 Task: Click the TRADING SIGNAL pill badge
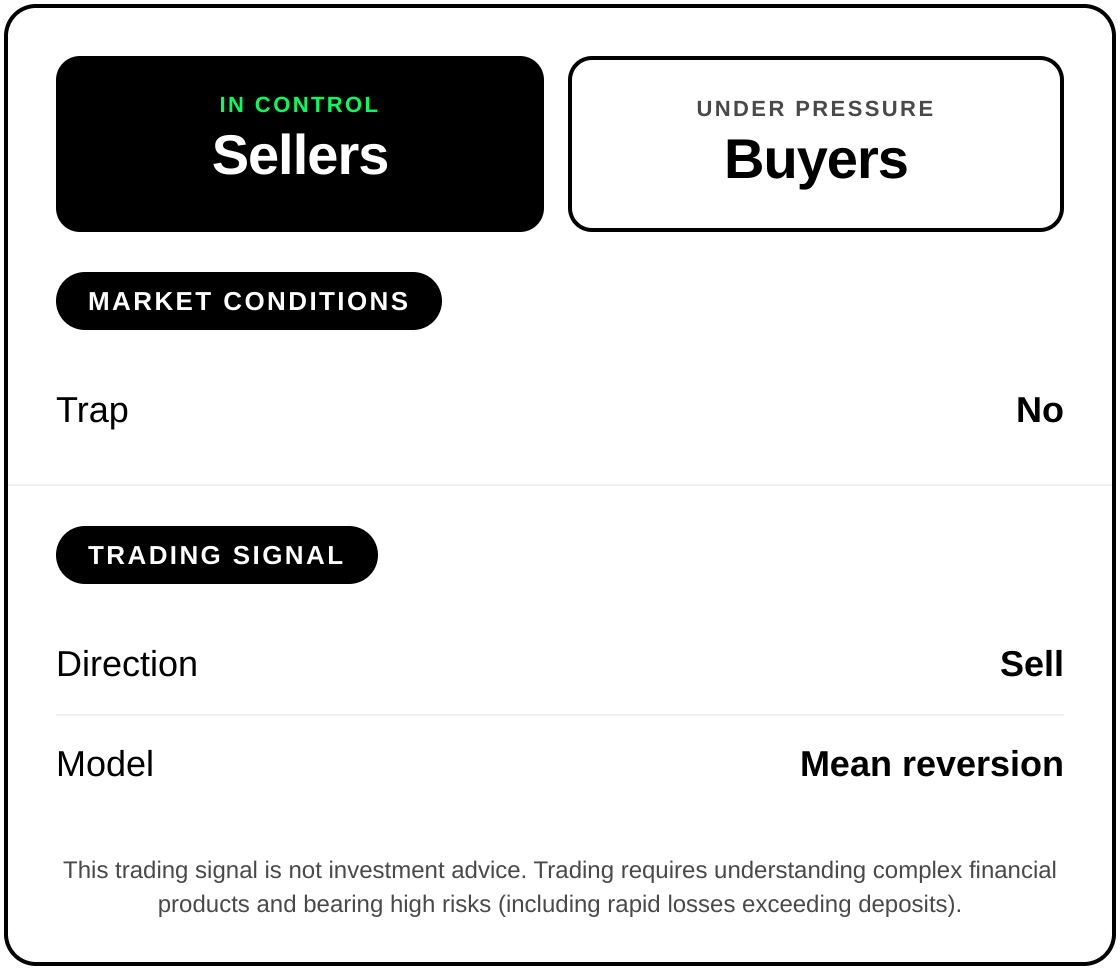tap(217, 555)
